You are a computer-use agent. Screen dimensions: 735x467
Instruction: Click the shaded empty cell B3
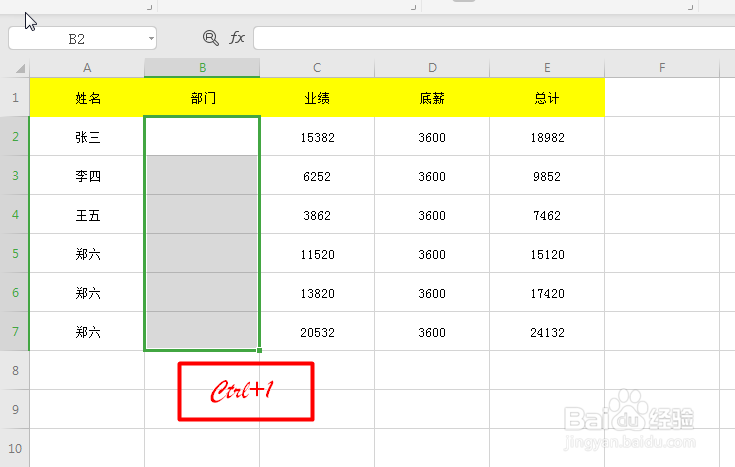pyautogui.click(x=202, y=175)
